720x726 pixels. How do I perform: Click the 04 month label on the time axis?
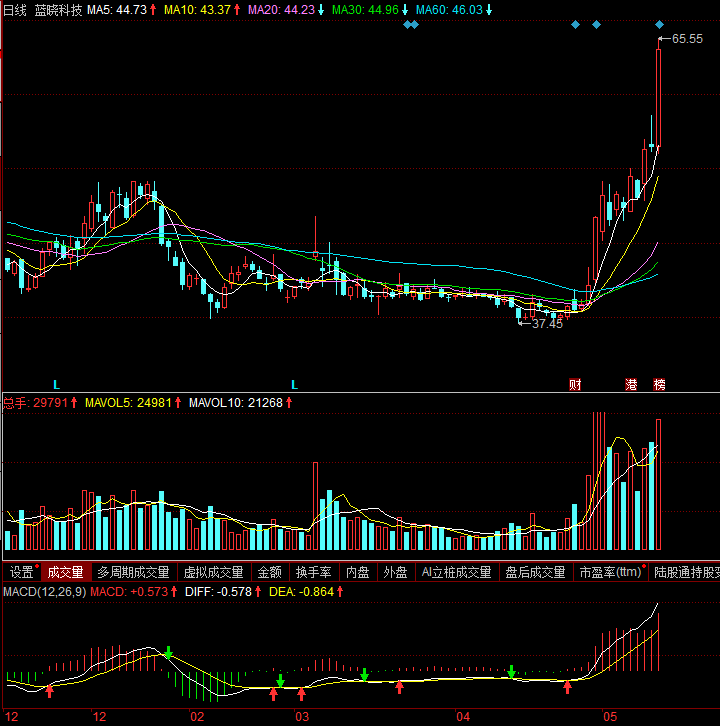[463, 717]
